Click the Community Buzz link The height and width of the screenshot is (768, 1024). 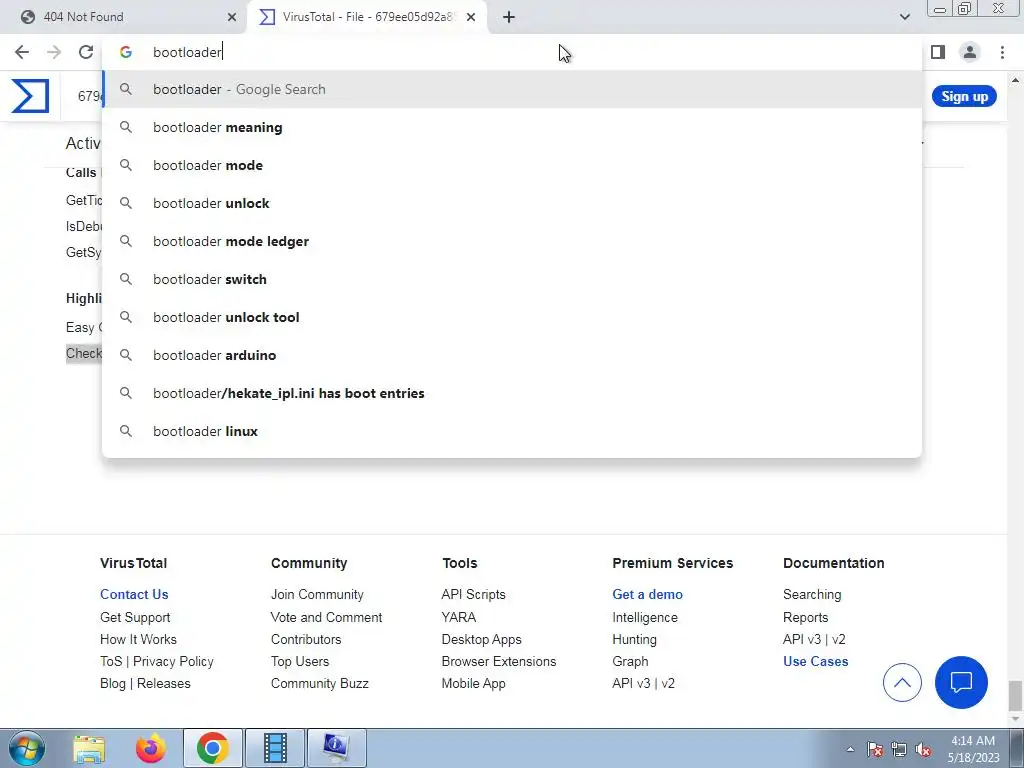[x=320, y=684]
